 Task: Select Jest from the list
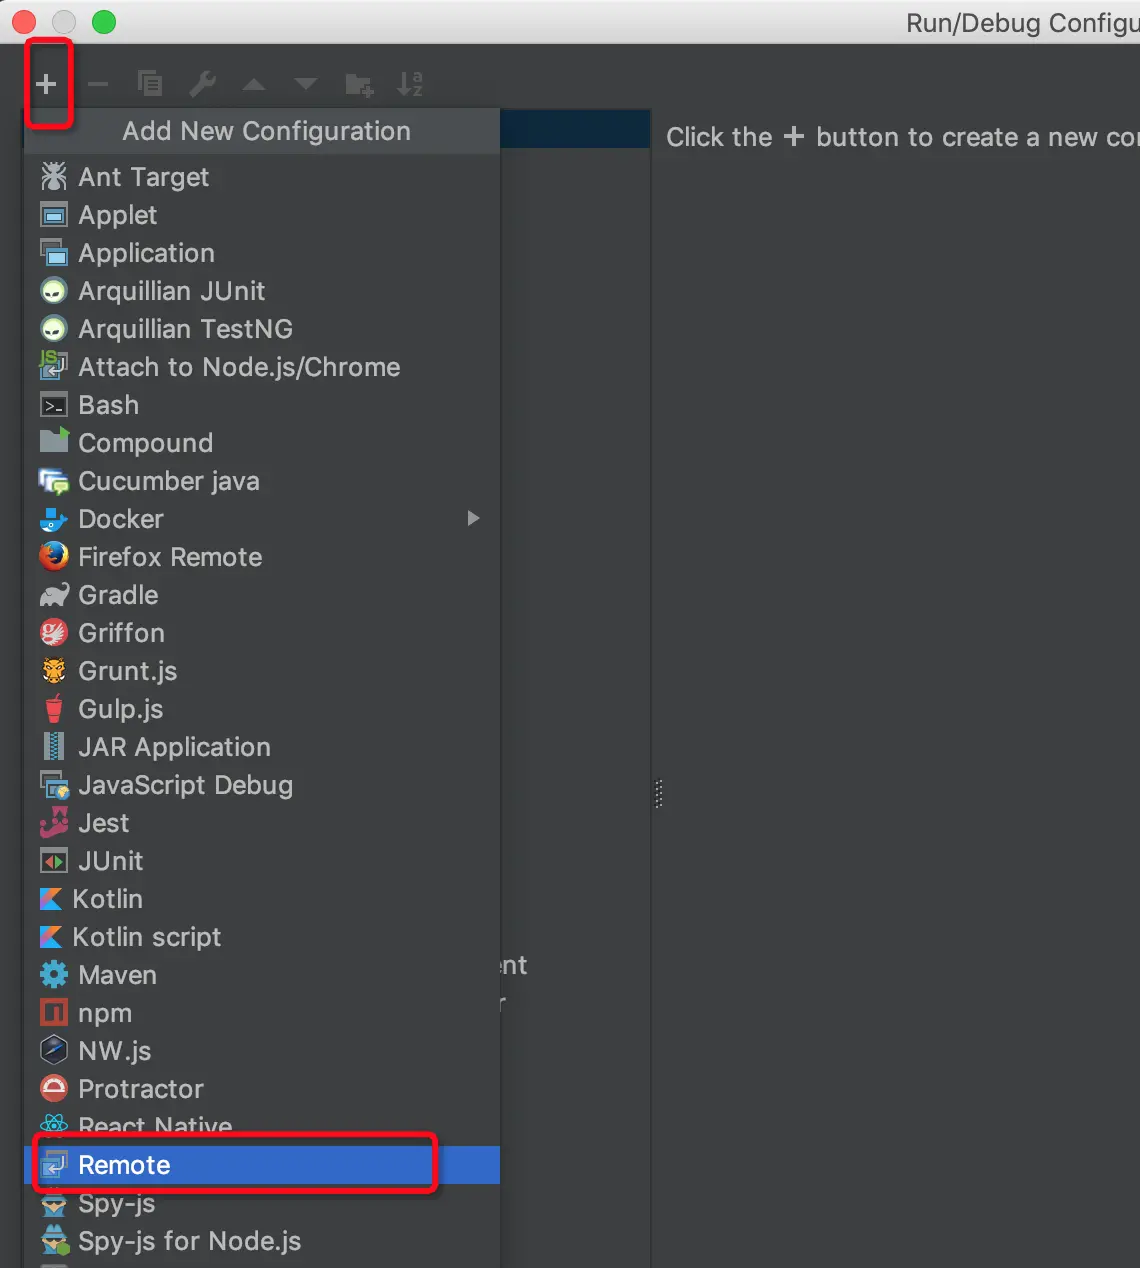(262, 823)
